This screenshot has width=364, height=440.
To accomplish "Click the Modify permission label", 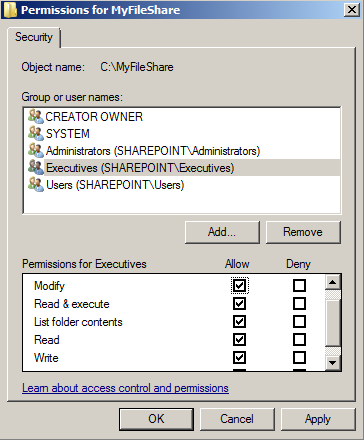I will pyautogui.click(x=49, y=286).
